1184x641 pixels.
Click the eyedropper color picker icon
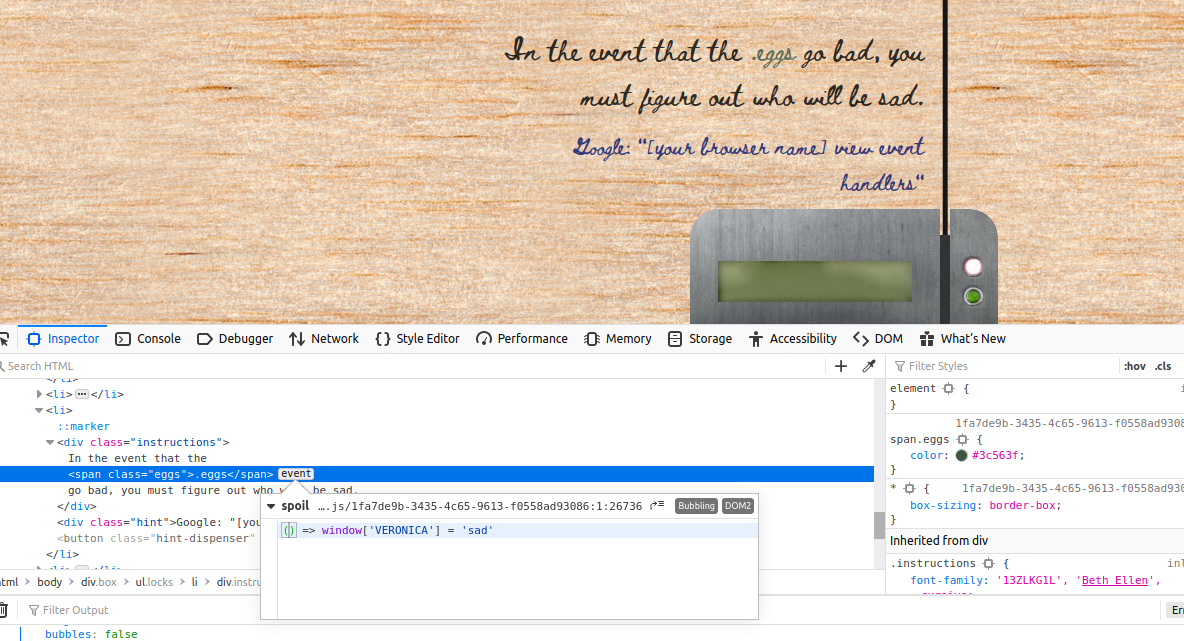pyautogui.click(x=869, y=366)
